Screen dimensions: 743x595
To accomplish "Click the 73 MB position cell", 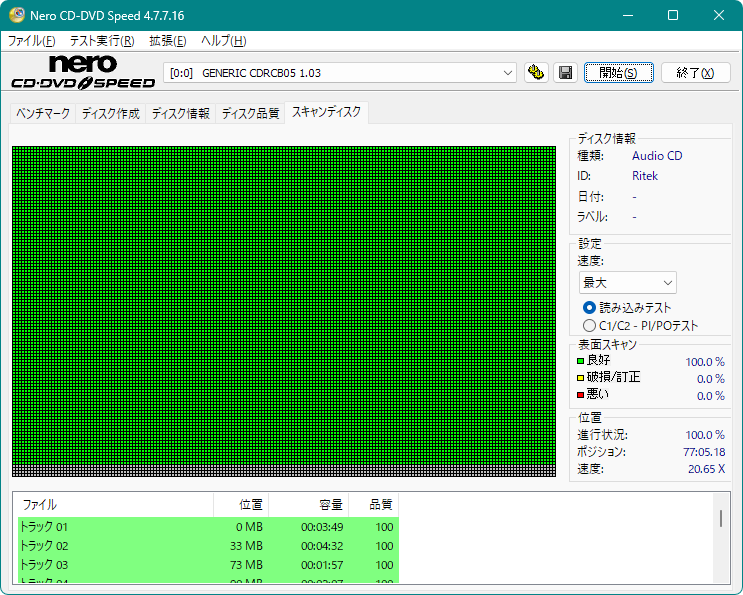I will [246, 565].
